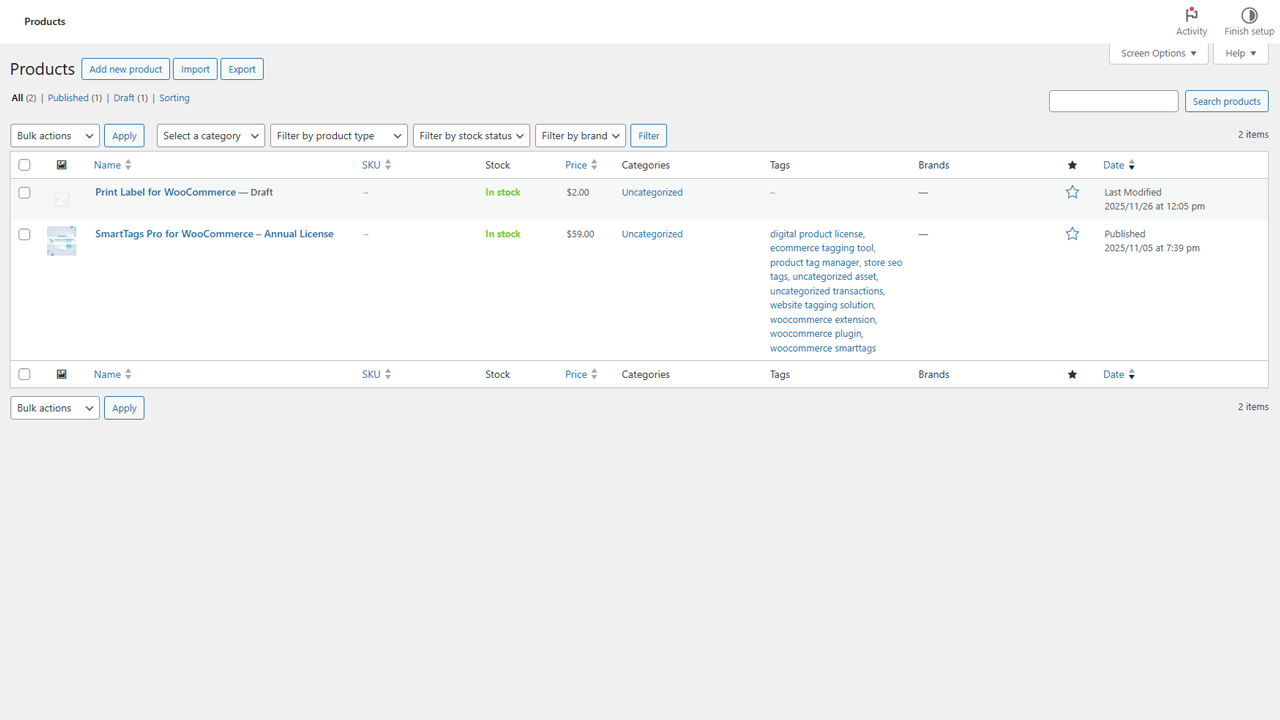Viewport: 1280px width, 720px height.
Task: Click the image column header icon
Action: [61, 164]
